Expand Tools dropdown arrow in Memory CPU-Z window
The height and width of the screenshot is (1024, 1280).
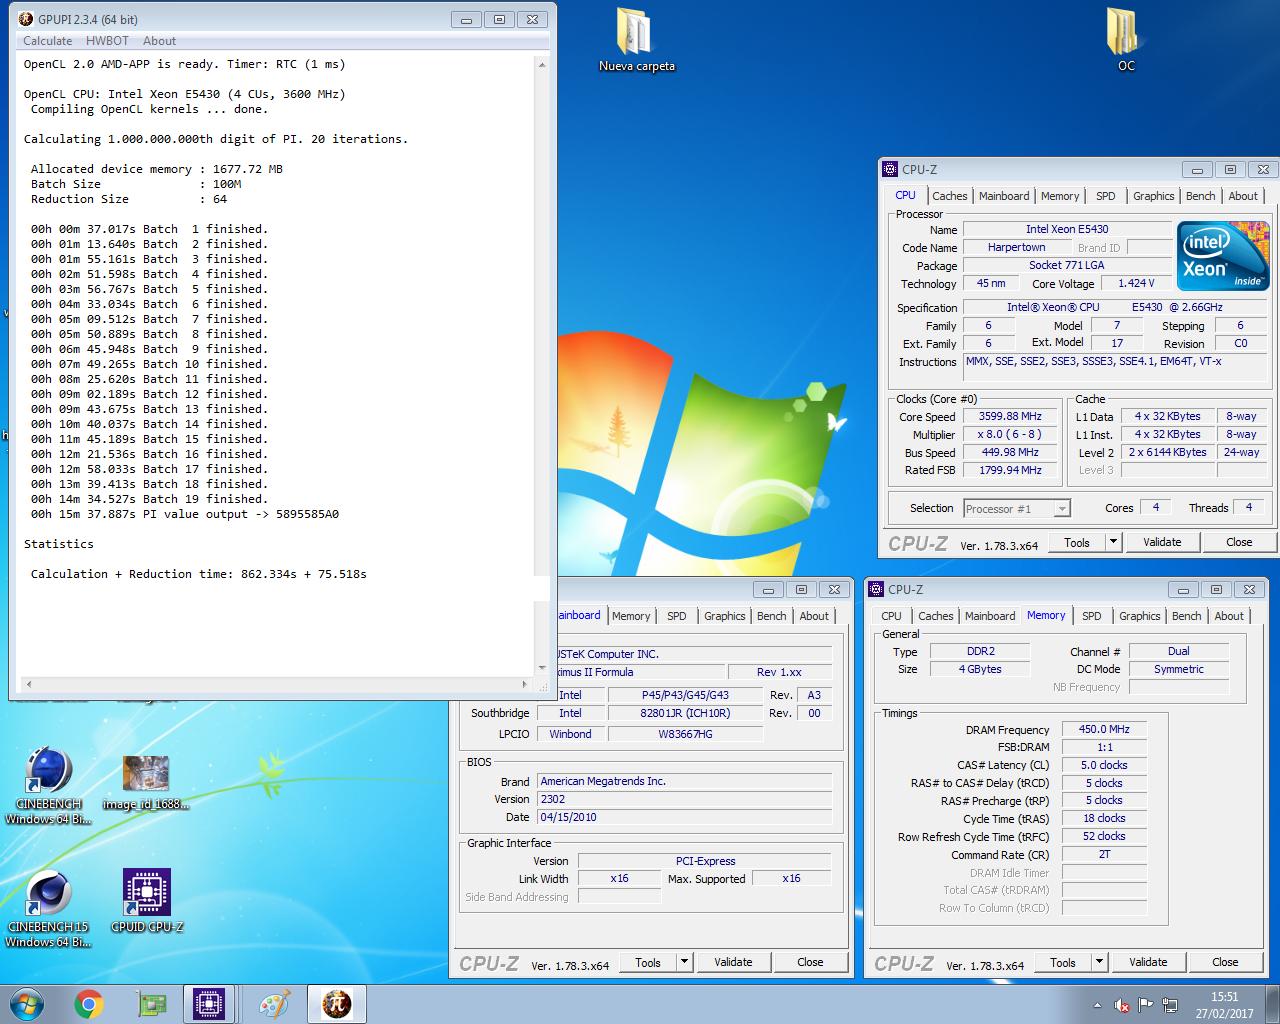tap(1099, 962)
